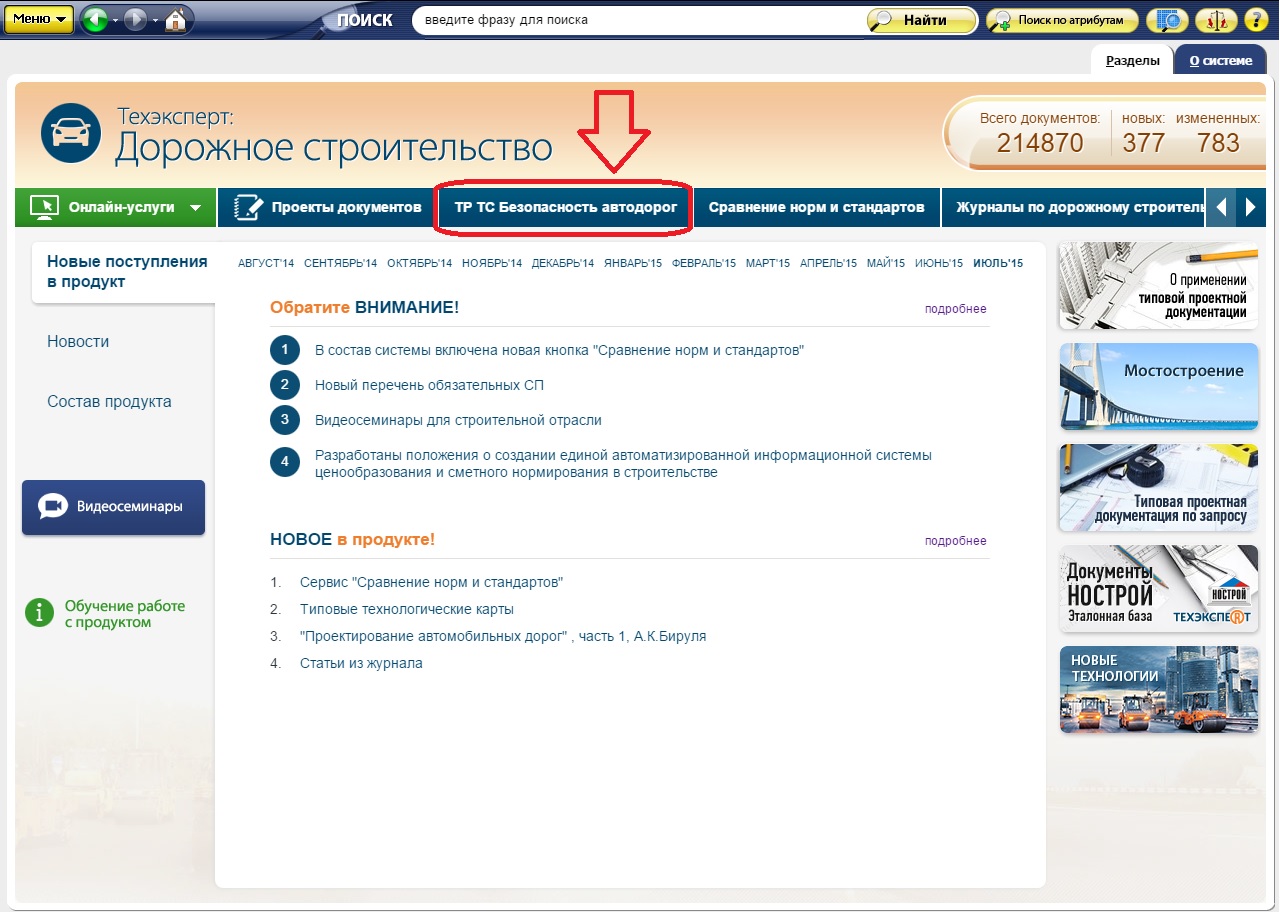This screenshot has width=1280, height=912.
Task: Open Видеосеминары button
Action: coord(113,506)
